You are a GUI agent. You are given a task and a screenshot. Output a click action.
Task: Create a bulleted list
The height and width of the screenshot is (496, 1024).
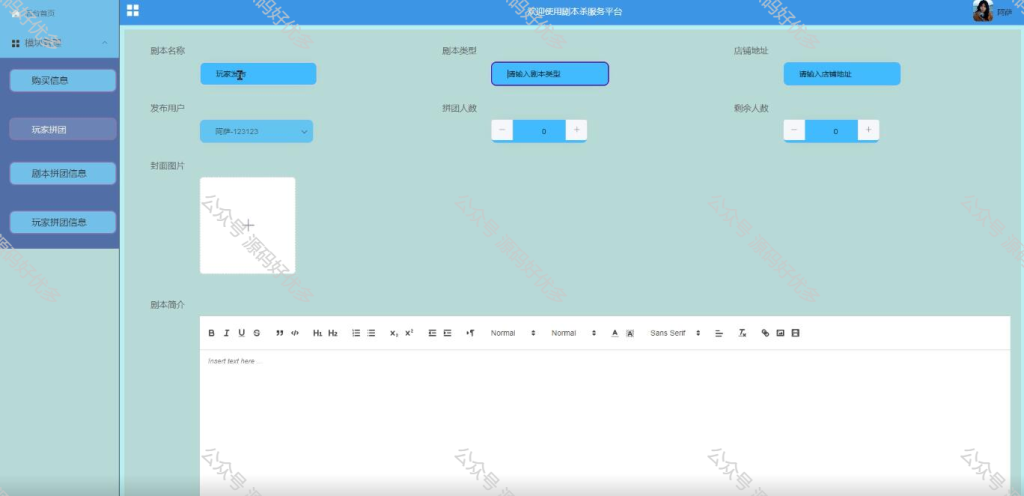click(371, 333)
